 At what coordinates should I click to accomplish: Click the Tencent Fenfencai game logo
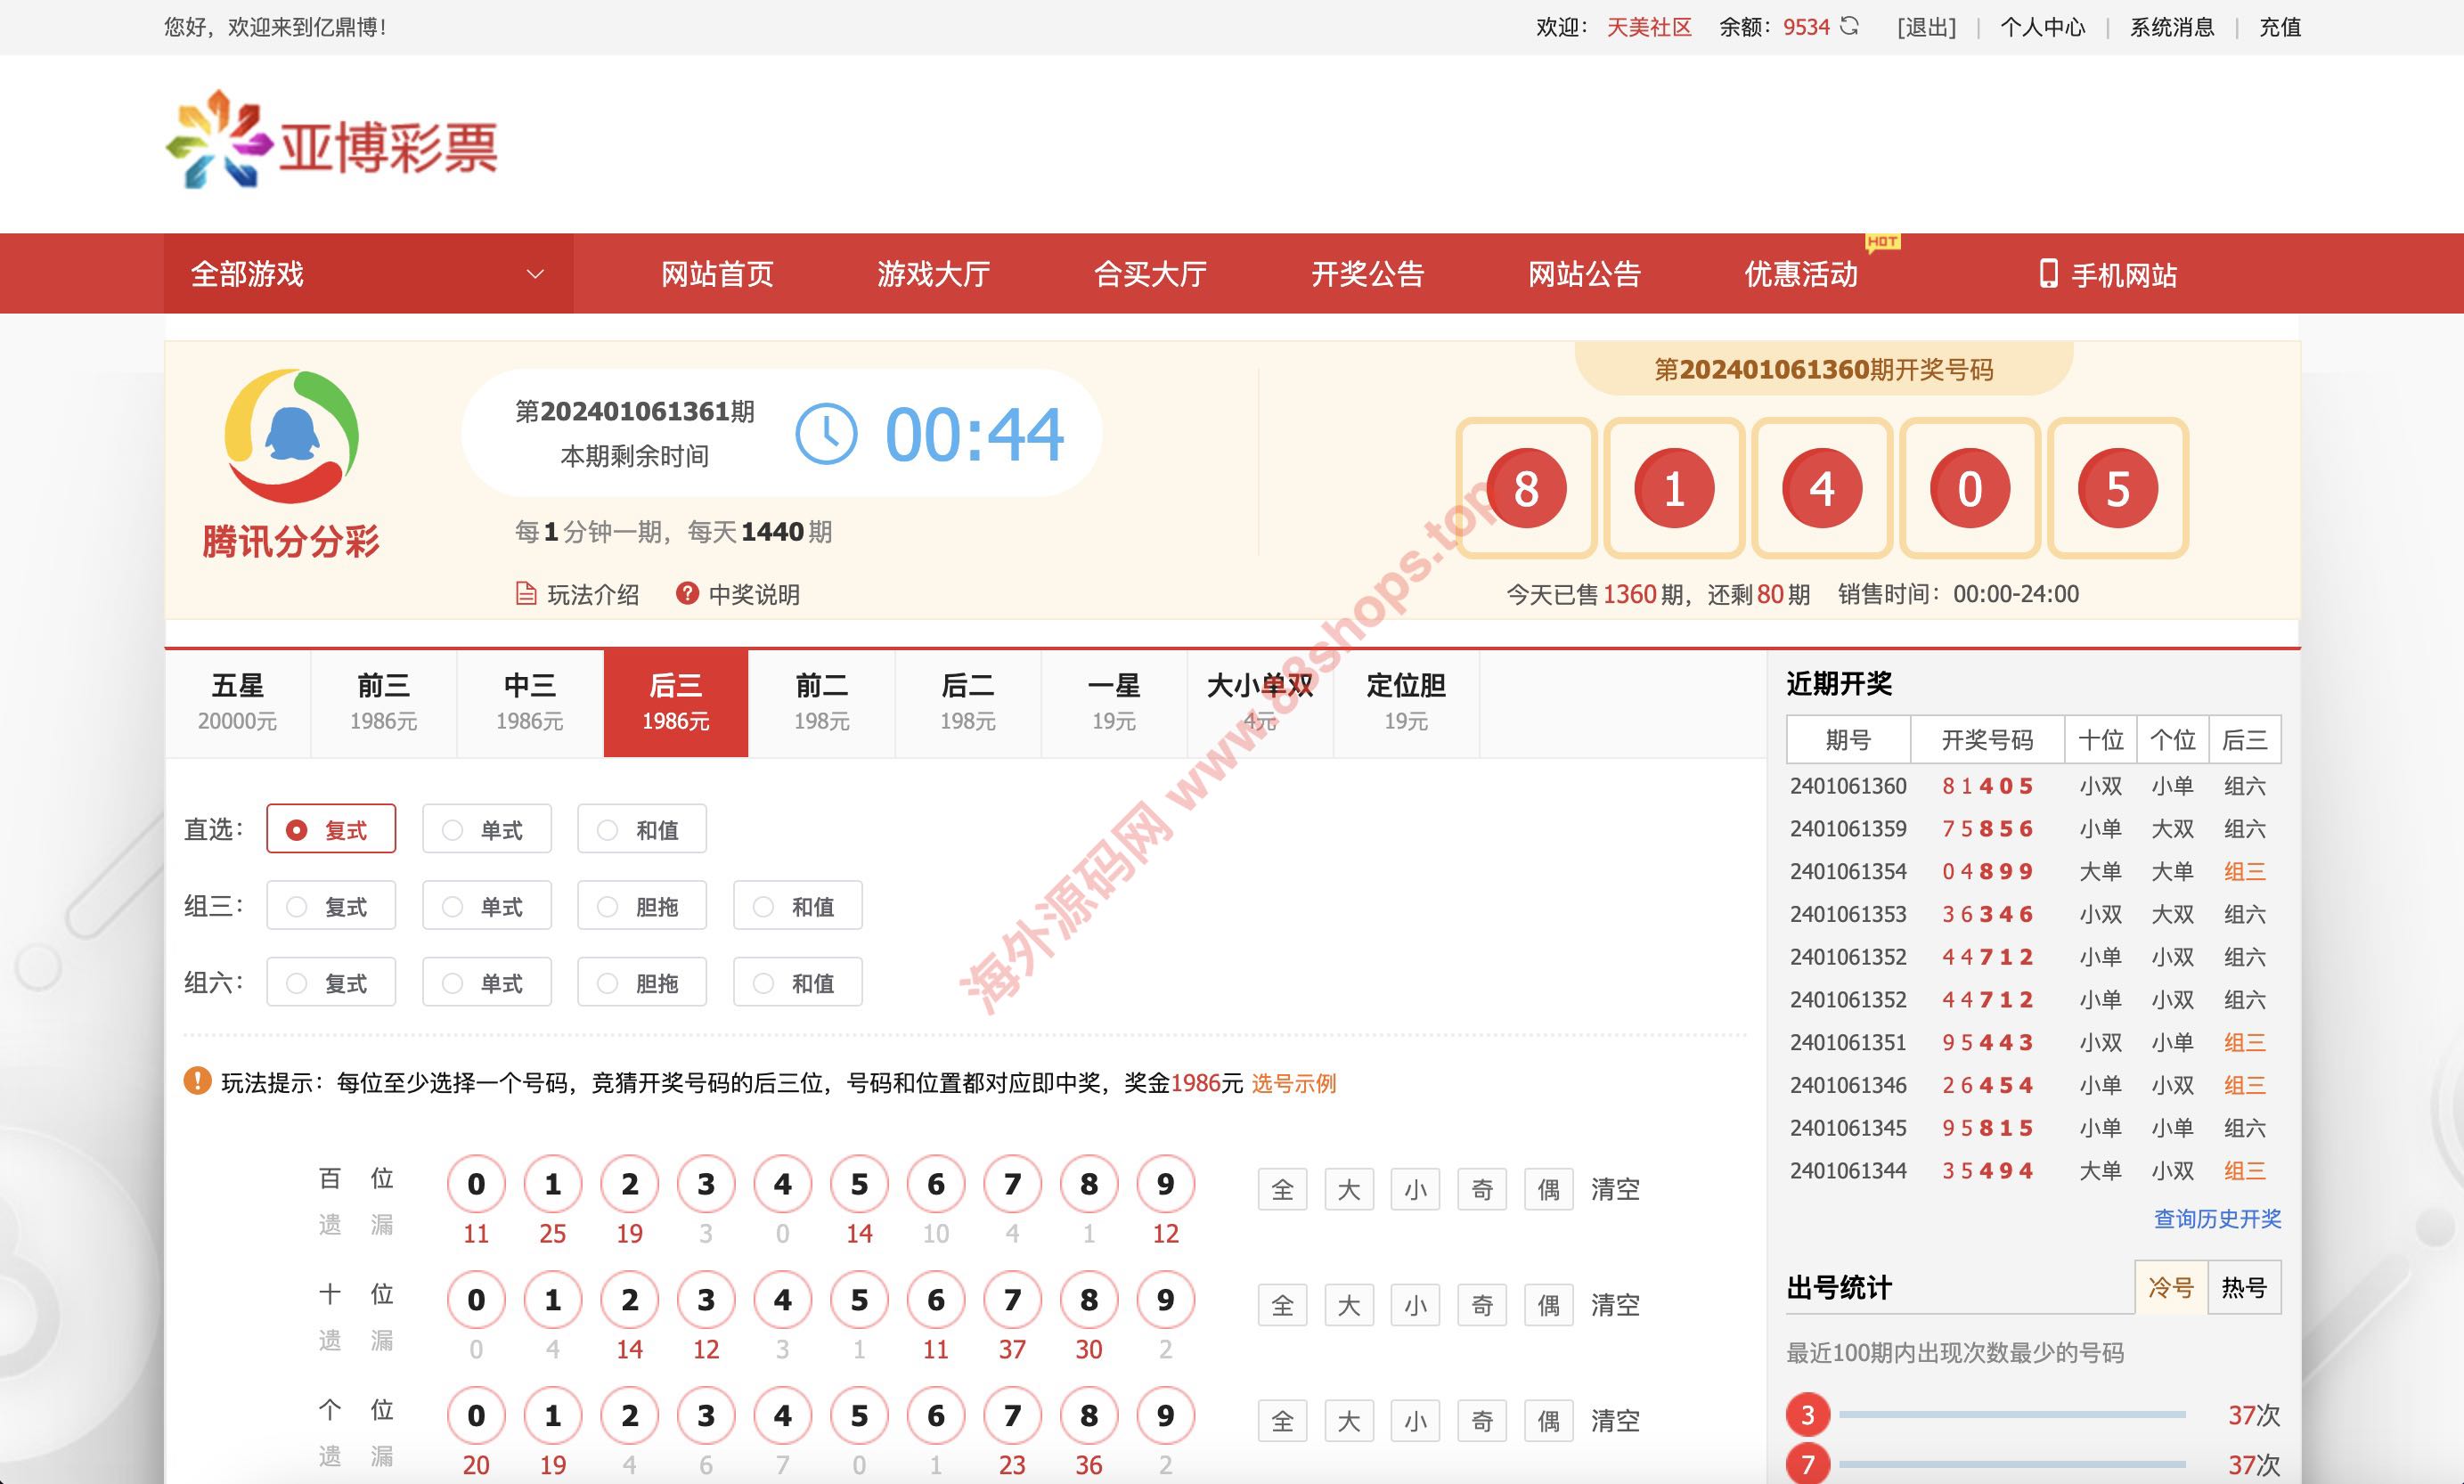tap(291, 438)
